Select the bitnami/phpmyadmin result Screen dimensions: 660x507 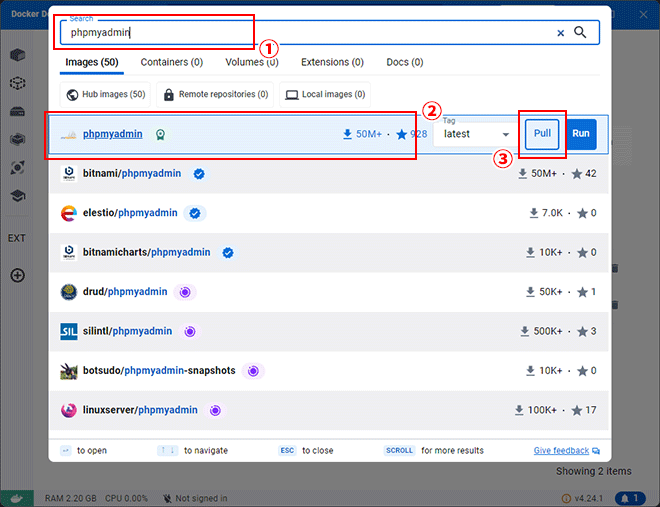(329, 174)
